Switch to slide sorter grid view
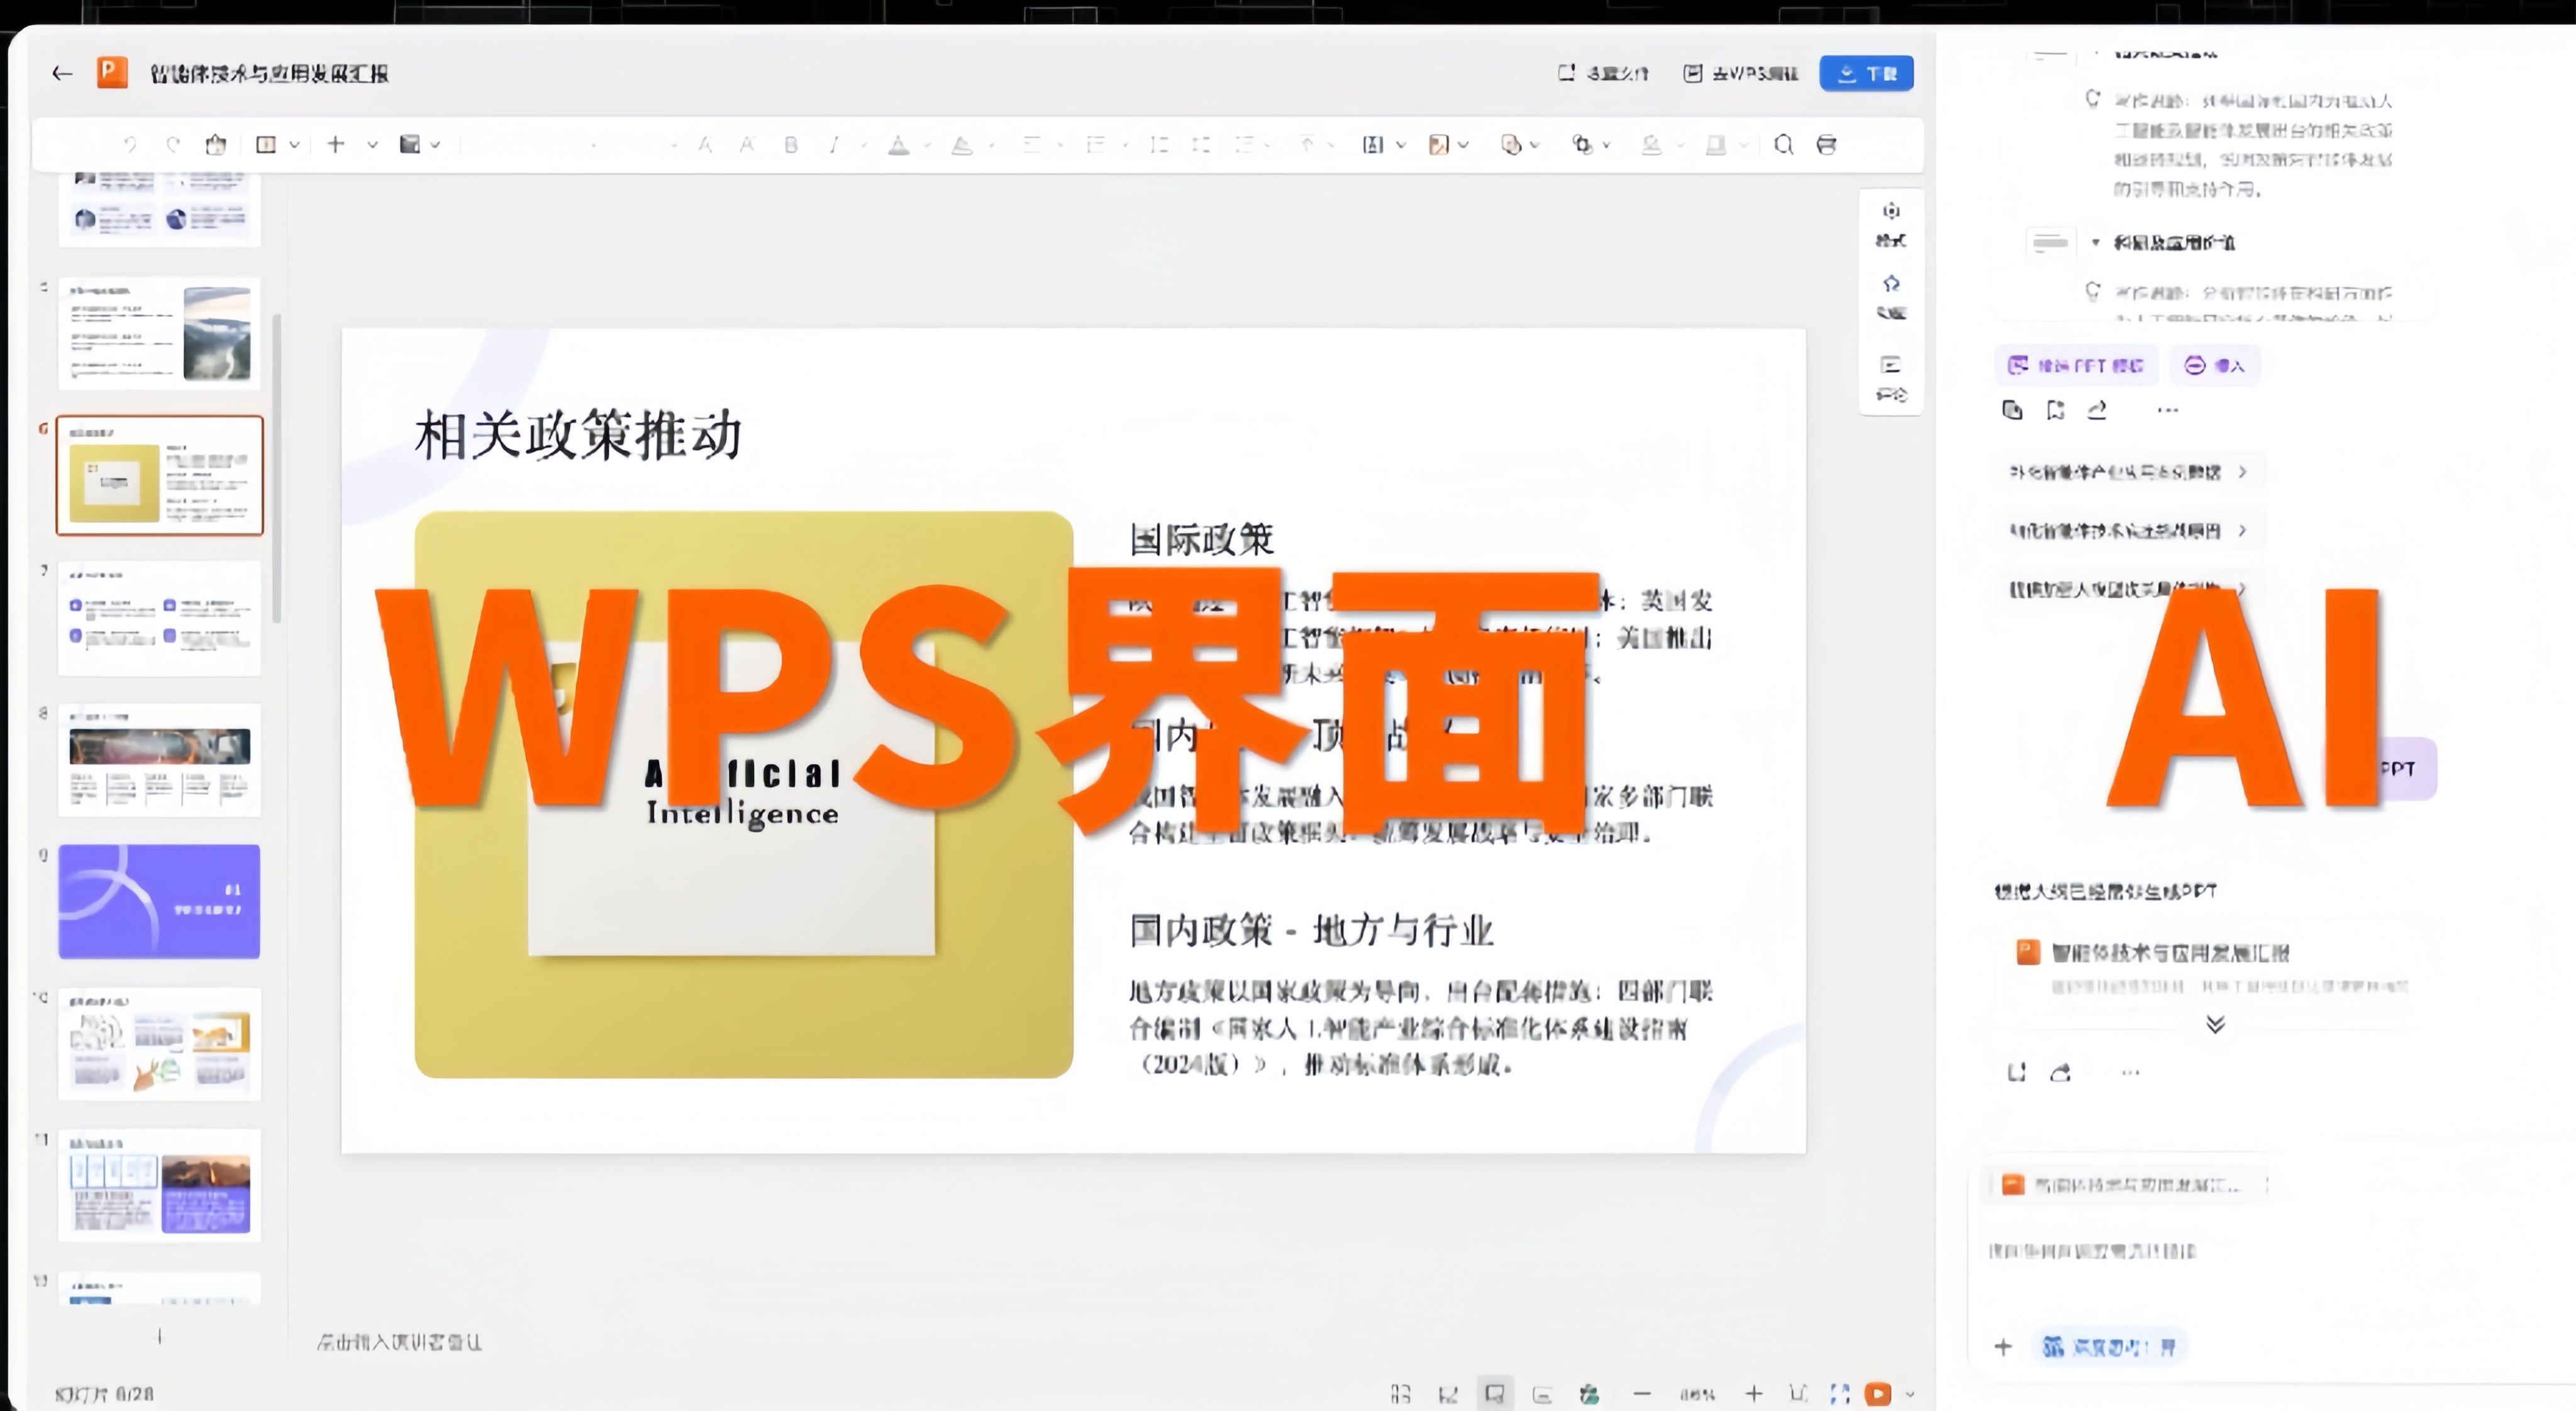 coord(1400,1393)
